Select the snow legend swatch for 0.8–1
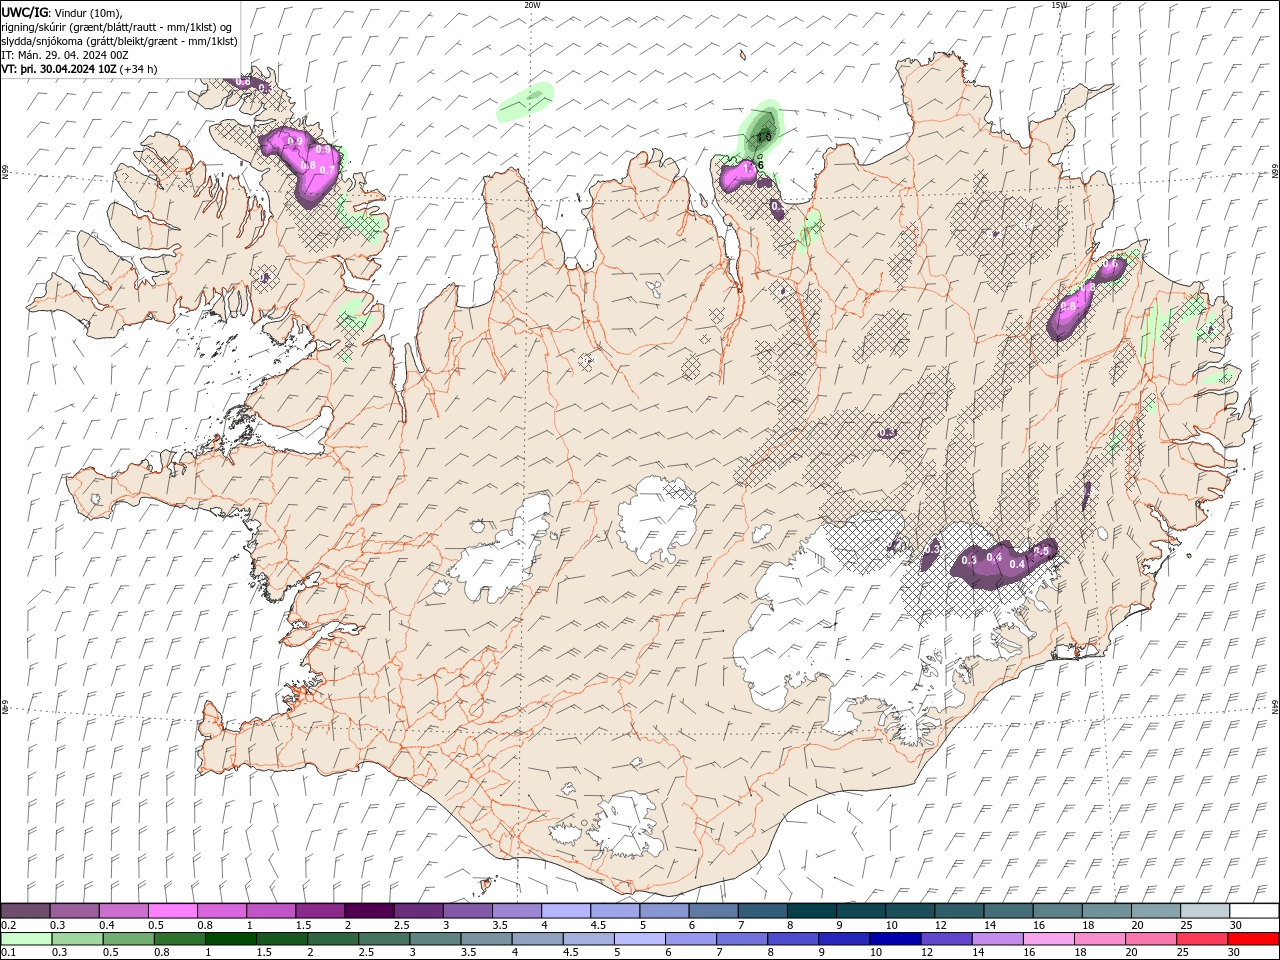Viewport: 1280px width, 960px height. pos(222,911)
